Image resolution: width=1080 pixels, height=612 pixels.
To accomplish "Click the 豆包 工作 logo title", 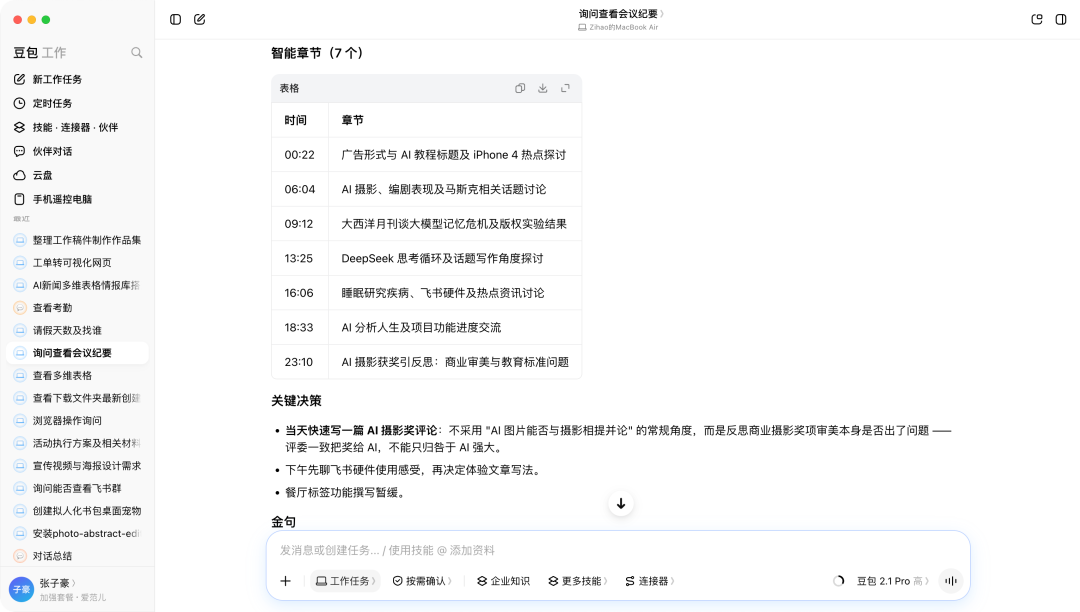I will click(40, 52).
